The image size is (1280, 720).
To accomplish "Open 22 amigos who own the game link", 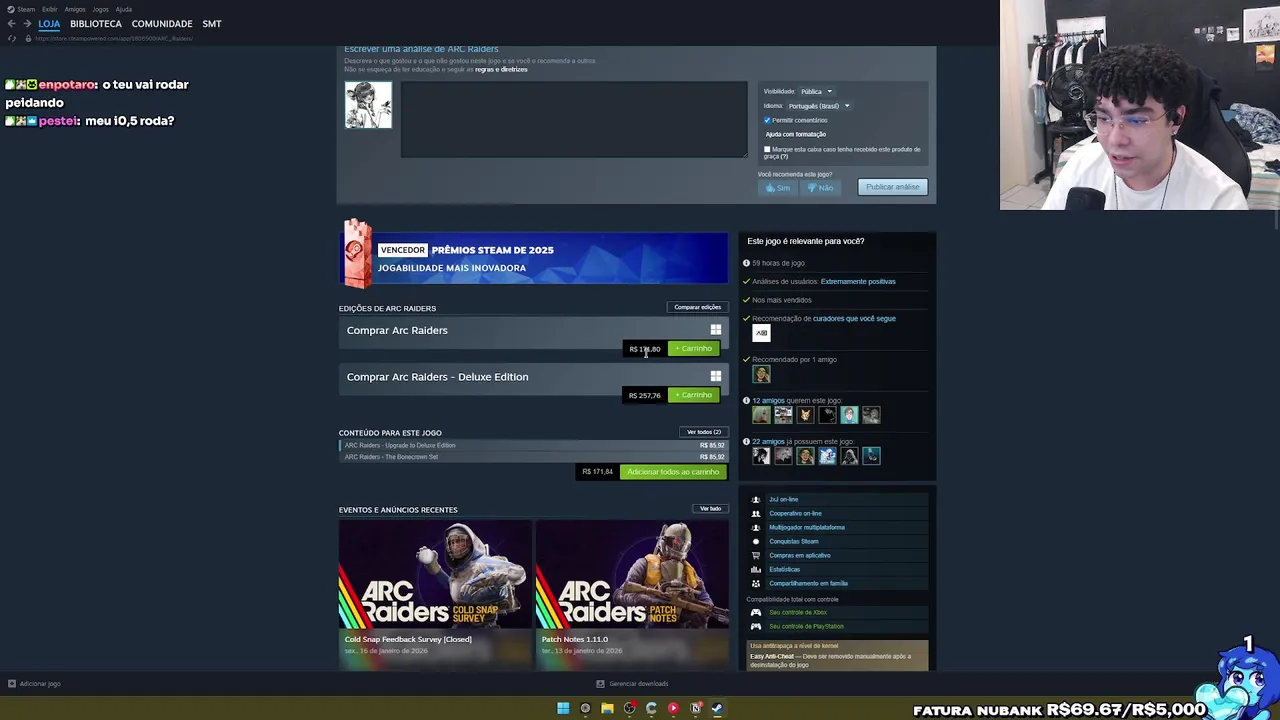I will click(x=768, y=442).
